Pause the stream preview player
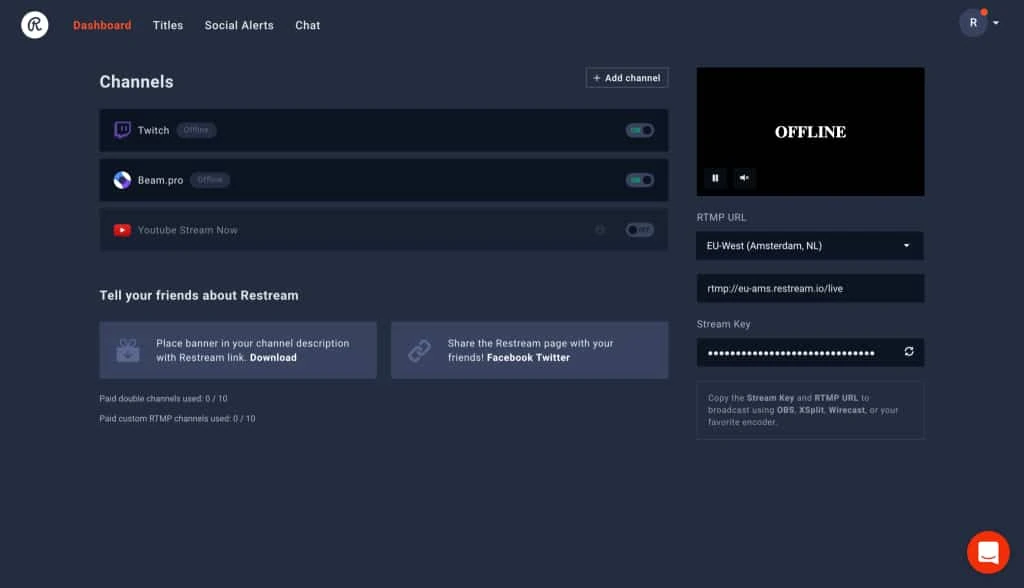This screenshot has height=588, width=1024. pyautogui.click(x=715, y=178)
